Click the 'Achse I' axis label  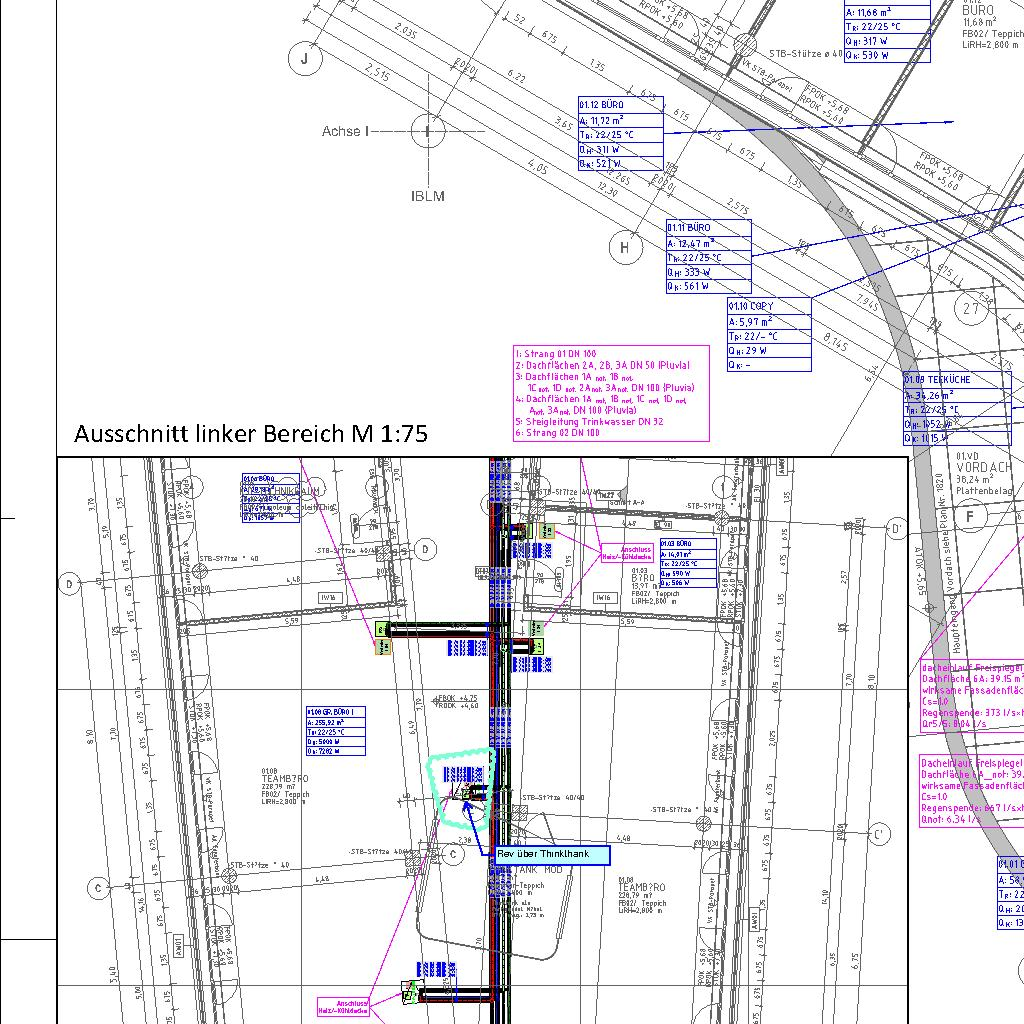click(x=345, y=131)
